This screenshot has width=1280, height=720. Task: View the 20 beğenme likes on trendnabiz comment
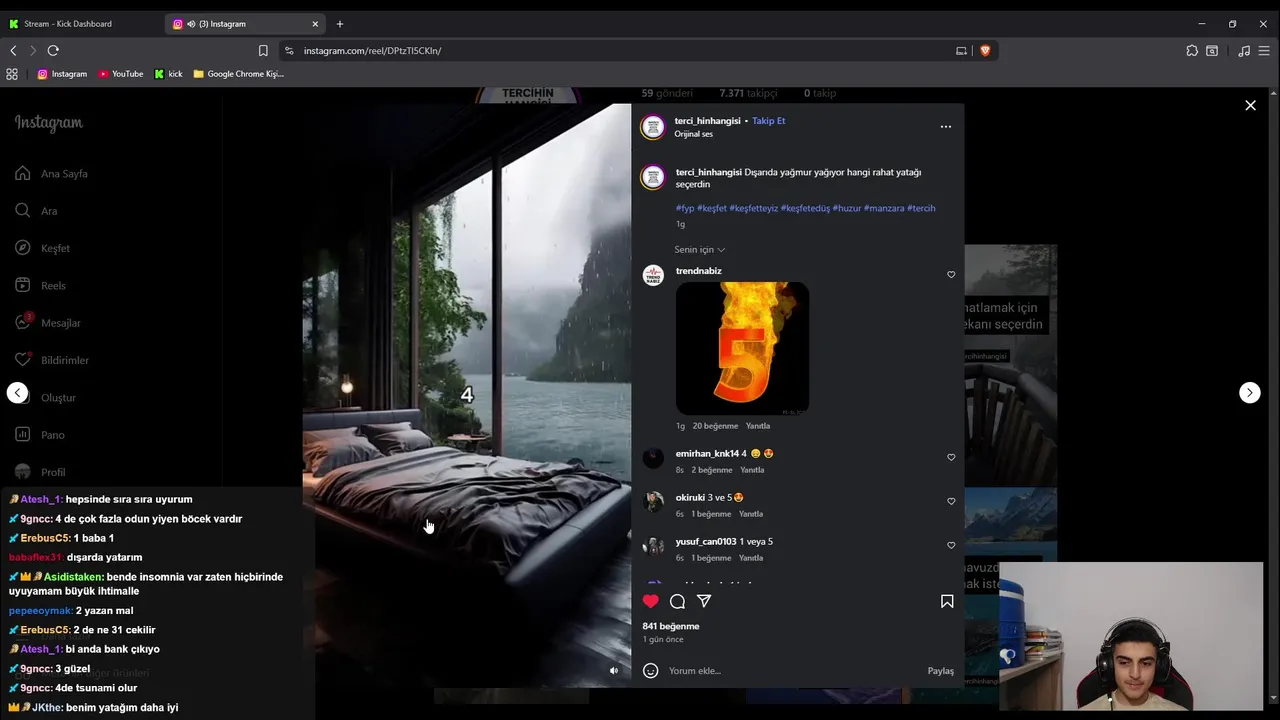tap(715, 426)
